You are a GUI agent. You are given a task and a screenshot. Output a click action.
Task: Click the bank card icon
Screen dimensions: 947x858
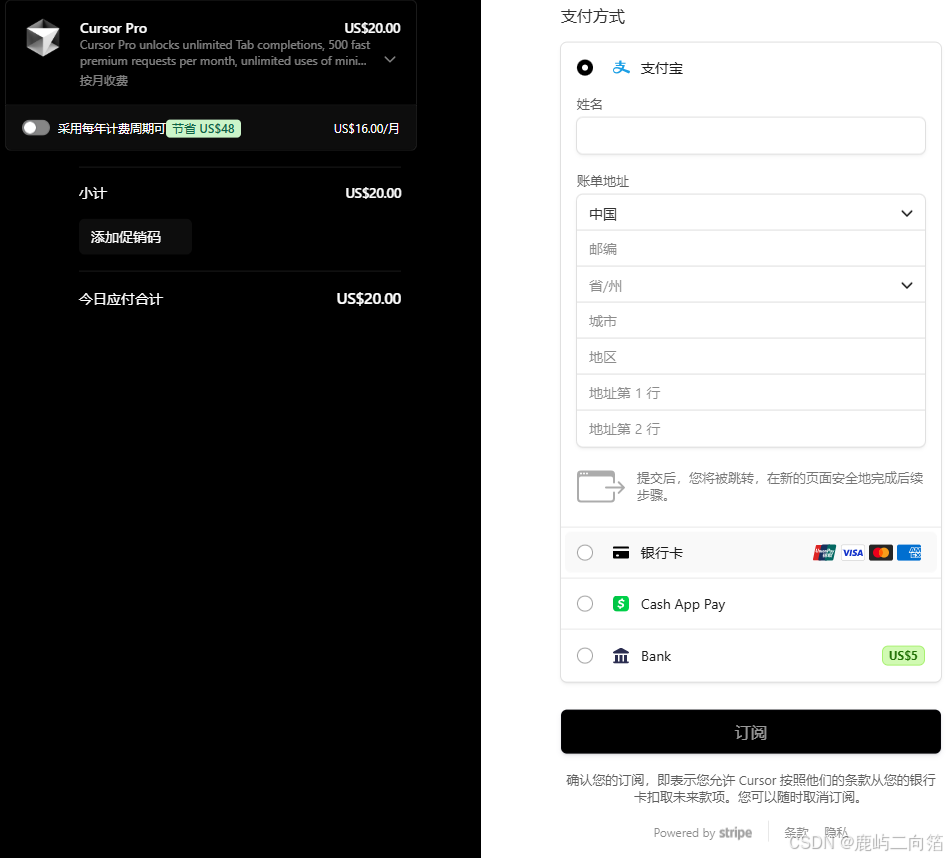621,552
